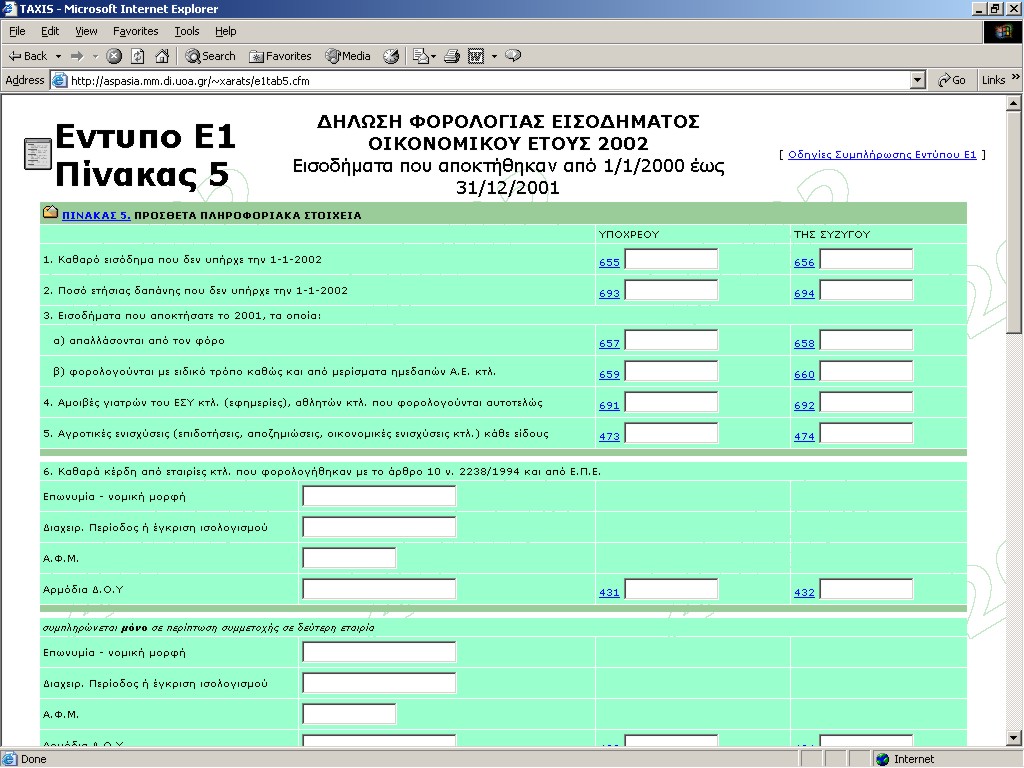This screenshot has width=1024, height=768.
Task: Open the Search pane
Action: 210,56
